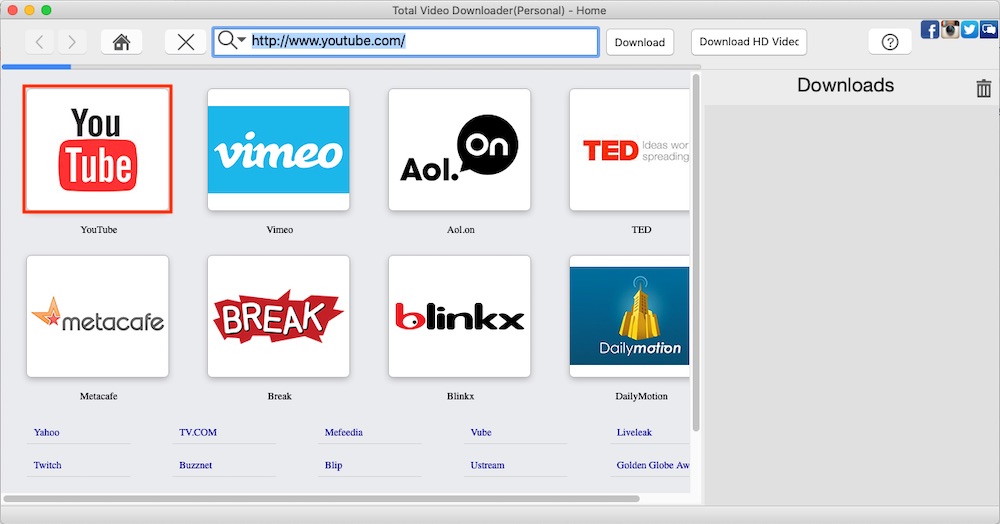Open the chat icon beside Twitter

tap(989, 29)
